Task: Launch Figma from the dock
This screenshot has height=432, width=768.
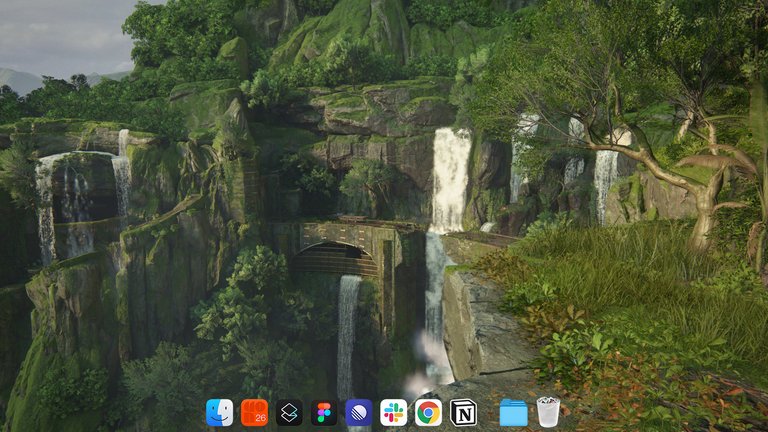Action: pyautogui.click(x=324, y=412)
